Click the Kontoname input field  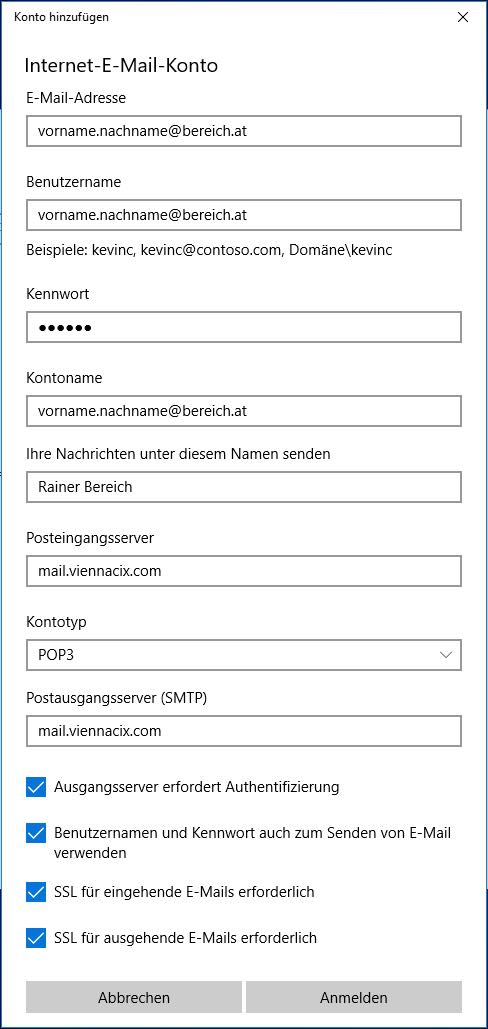(x=244, y=411)
